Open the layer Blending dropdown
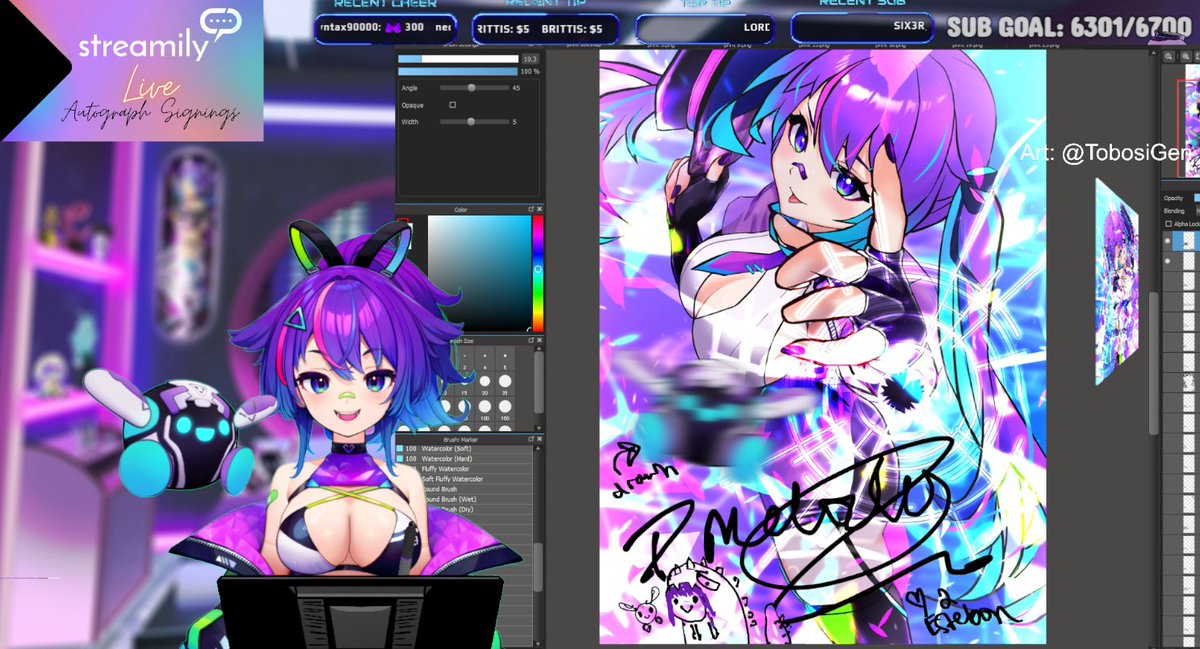The width and height of the screenshot is (1200, 649). pos(1196,211)
